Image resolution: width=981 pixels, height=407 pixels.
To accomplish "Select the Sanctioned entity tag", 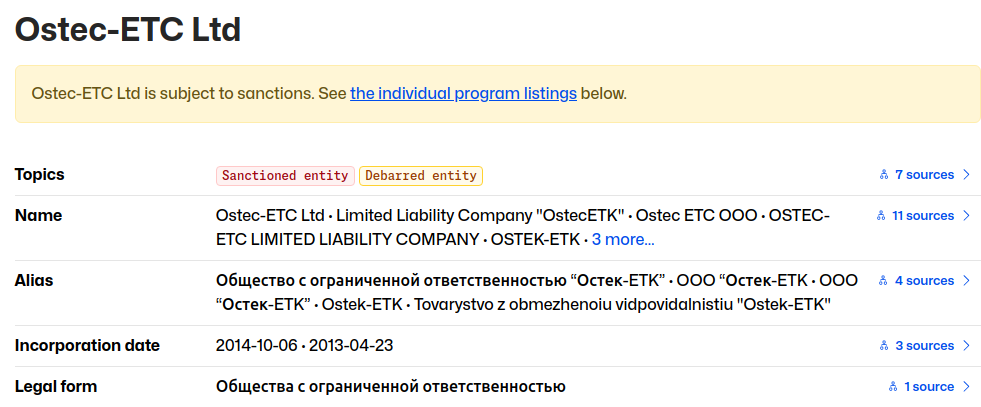I will click(285, 176).
